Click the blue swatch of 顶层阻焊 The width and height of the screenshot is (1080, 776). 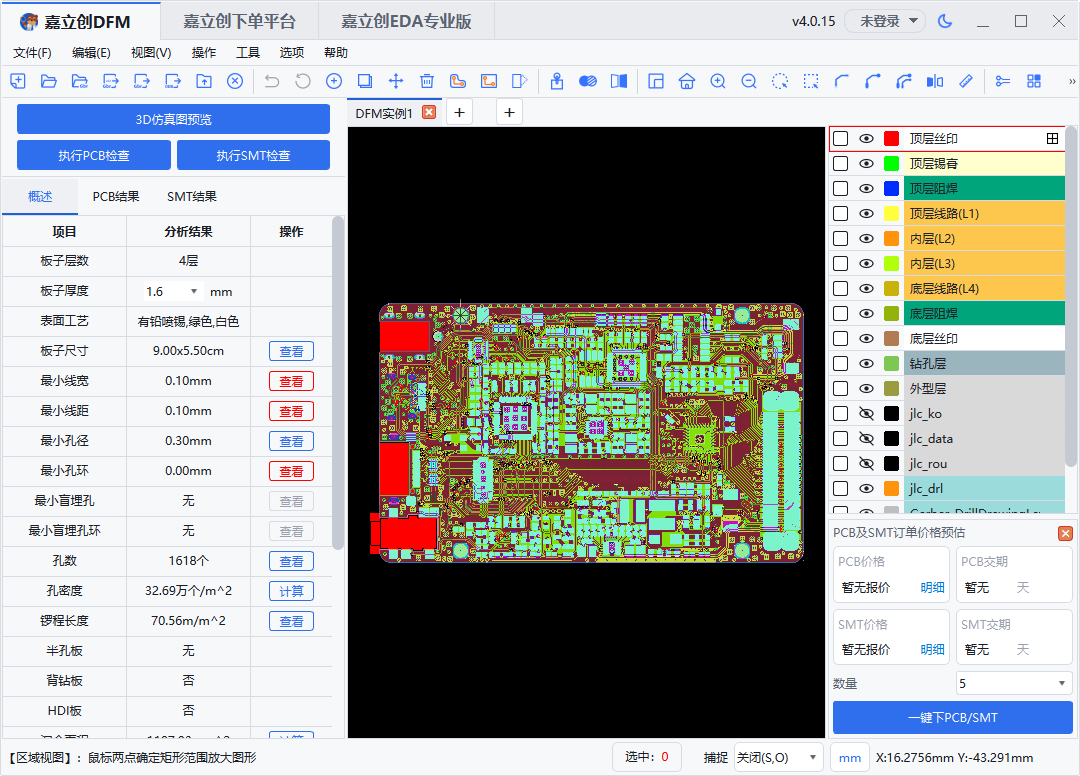(x=891, y=189)
